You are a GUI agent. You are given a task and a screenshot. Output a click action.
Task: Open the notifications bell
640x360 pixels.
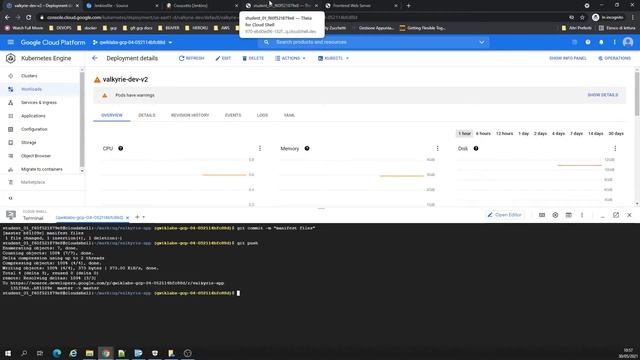point(601,42)
